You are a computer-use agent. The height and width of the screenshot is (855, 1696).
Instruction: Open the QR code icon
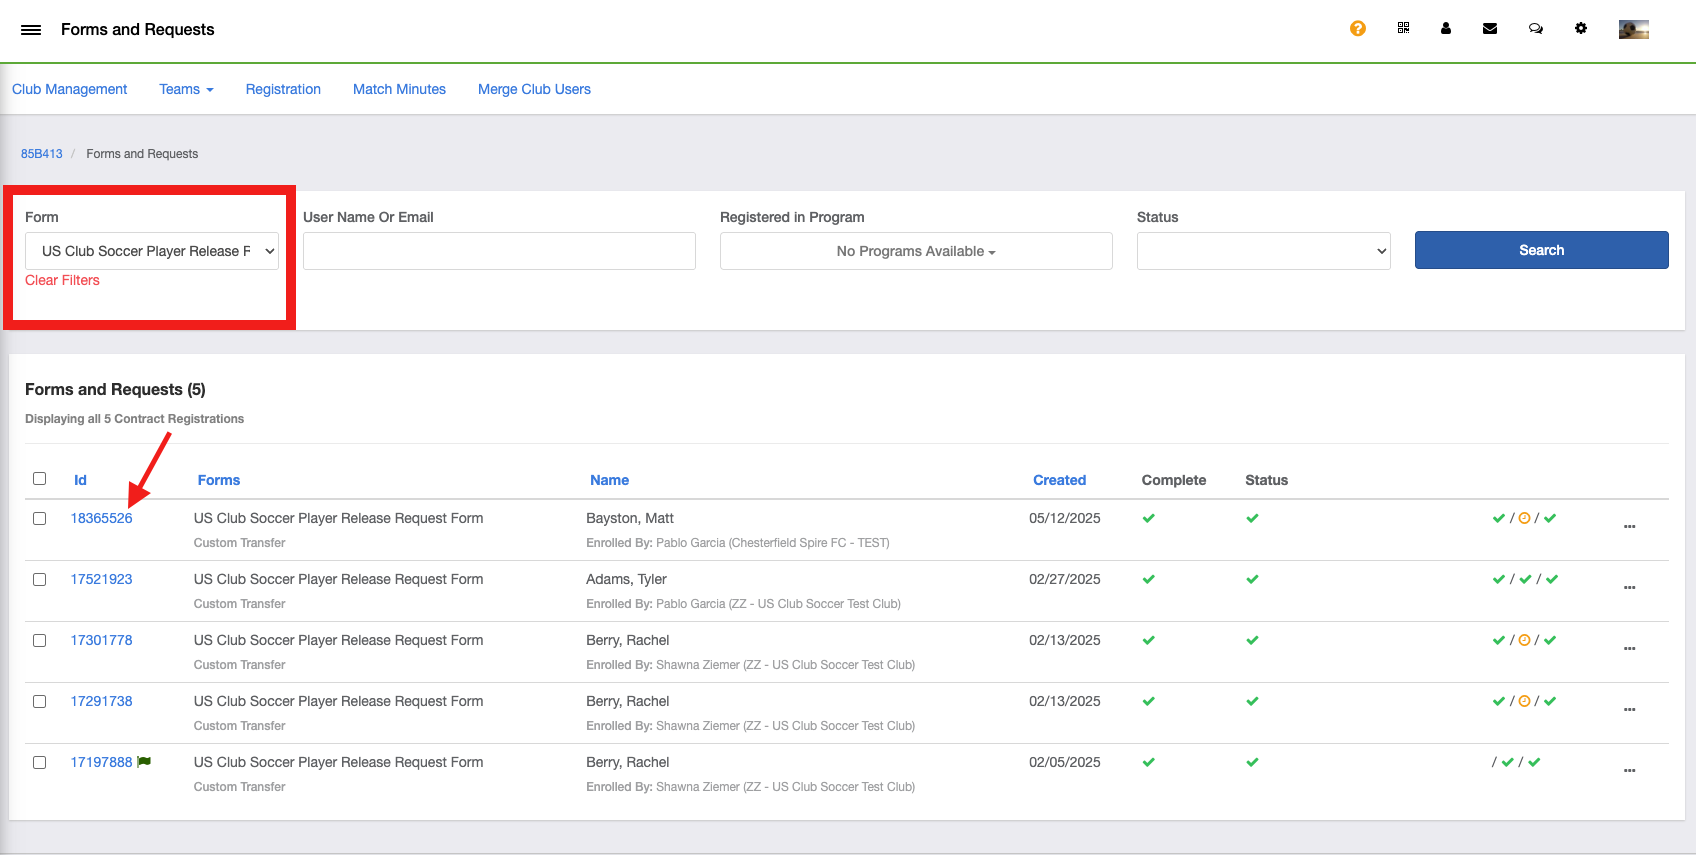point(1403,29)
